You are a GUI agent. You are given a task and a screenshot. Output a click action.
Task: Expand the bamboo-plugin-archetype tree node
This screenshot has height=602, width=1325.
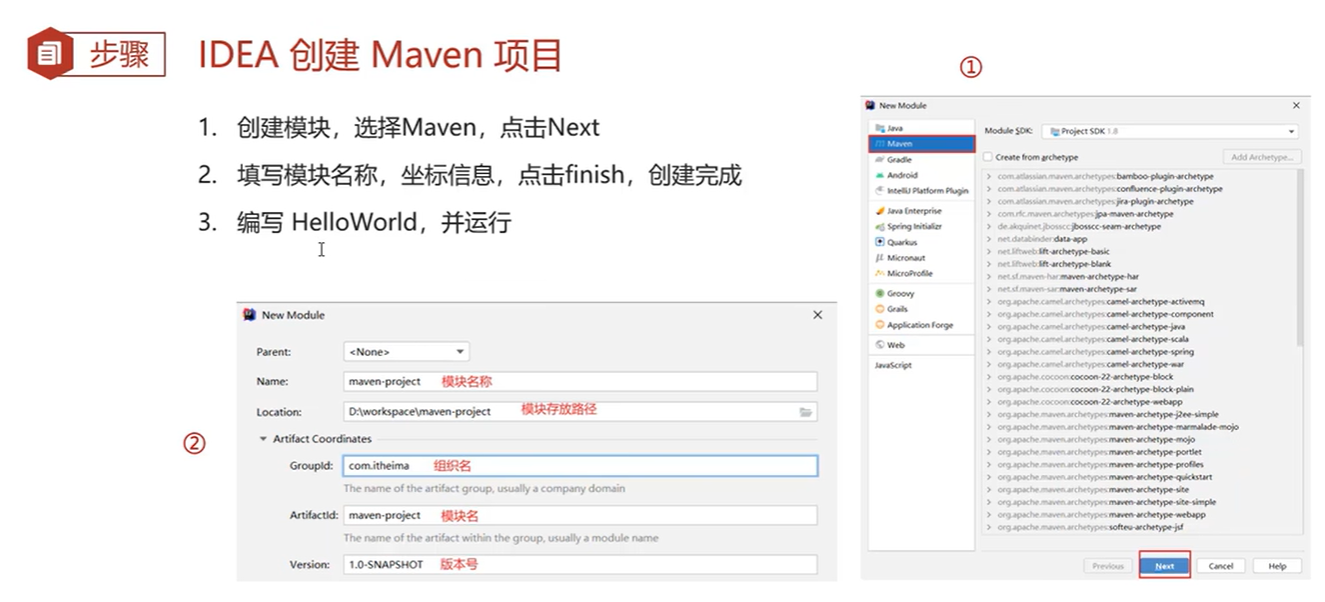989,176
